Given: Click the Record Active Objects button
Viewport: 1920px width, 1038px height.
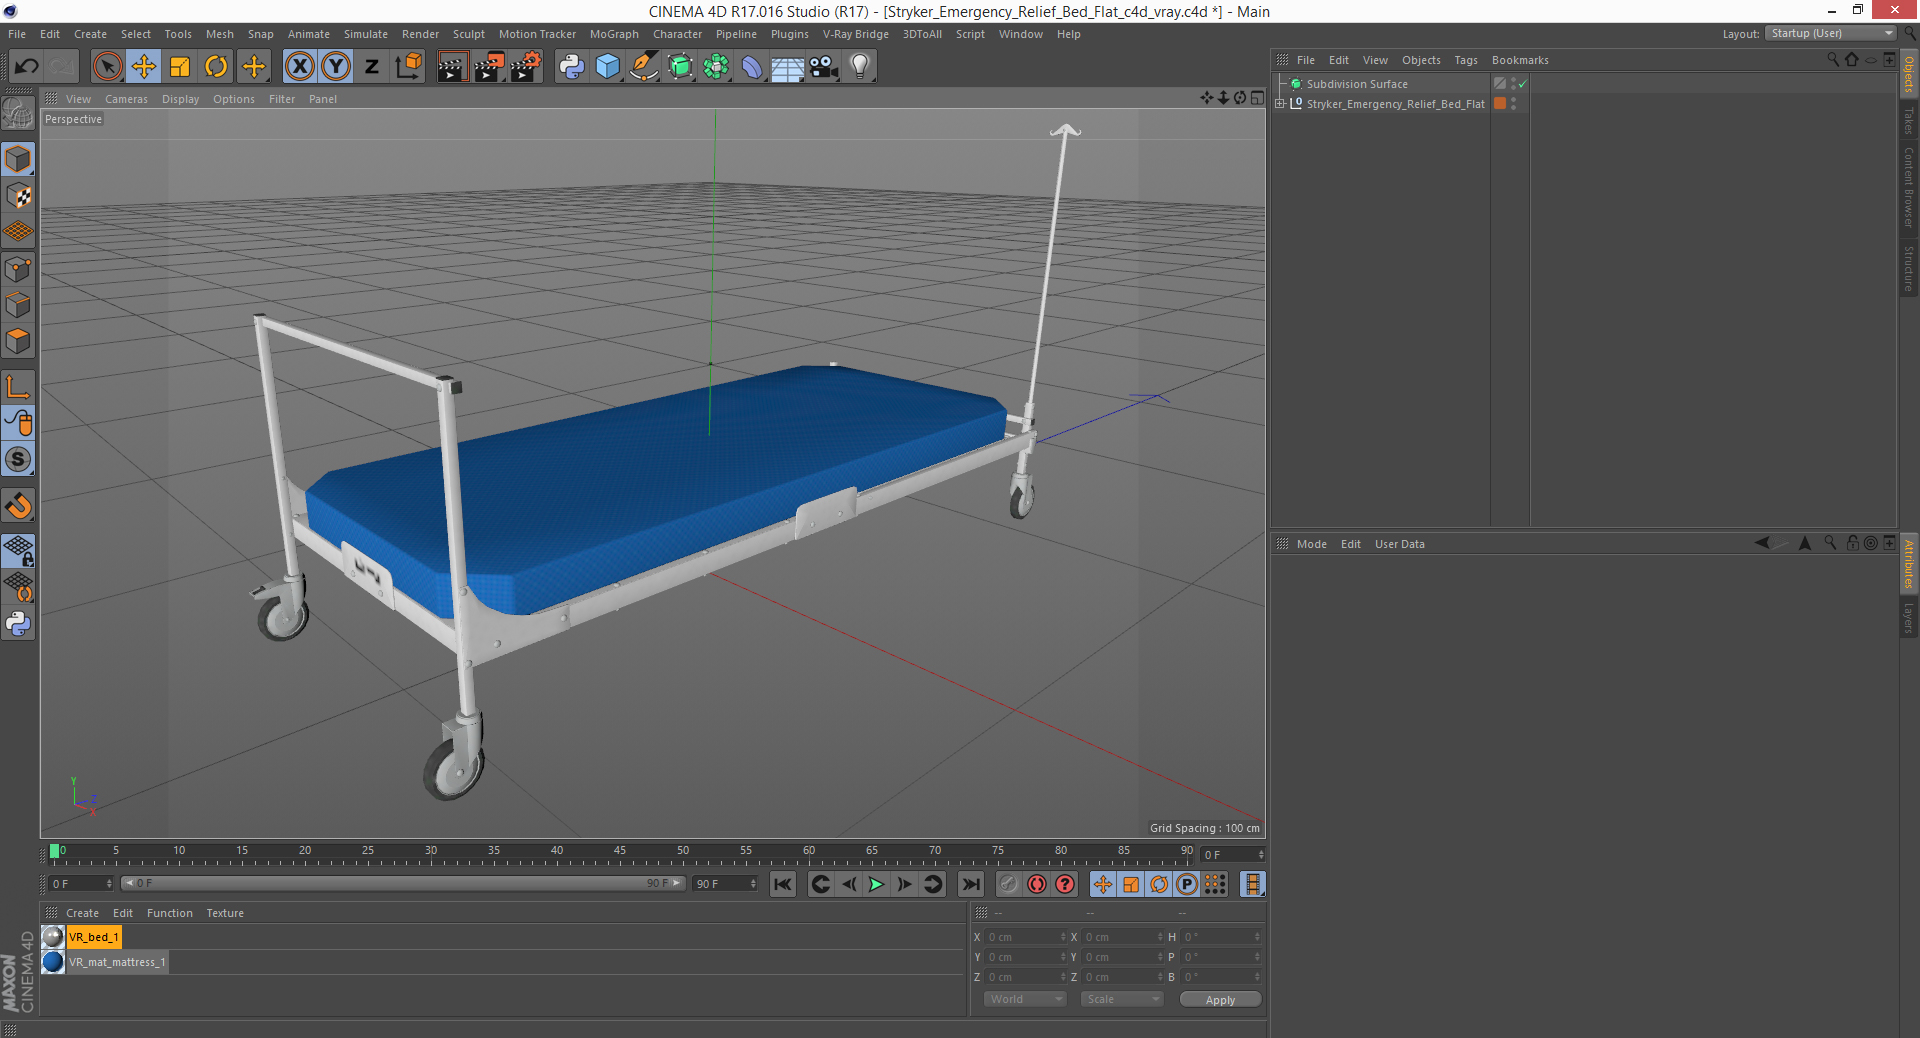Looking at the screenshot, I should (1009, 884).
